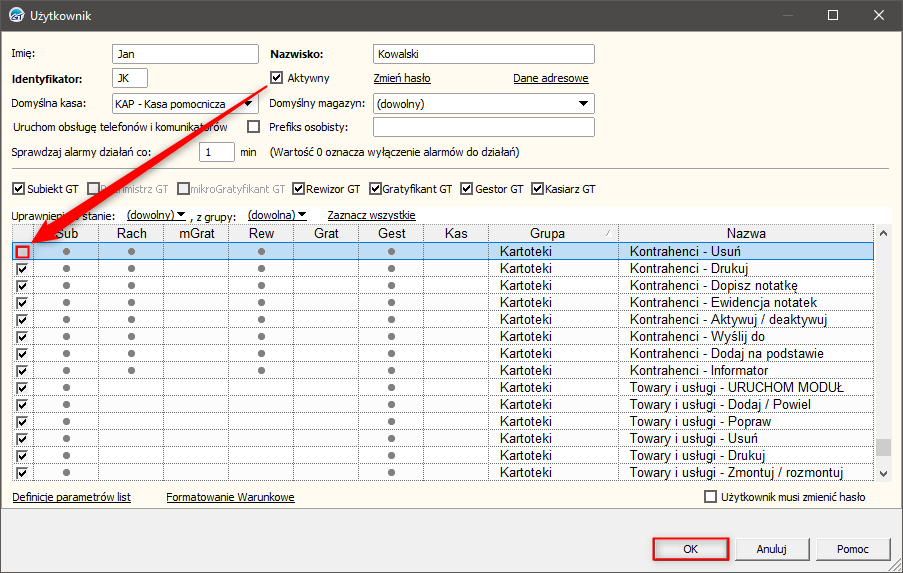
Task: Click the permissions list scroll down arrow
Action: (883, 473)
